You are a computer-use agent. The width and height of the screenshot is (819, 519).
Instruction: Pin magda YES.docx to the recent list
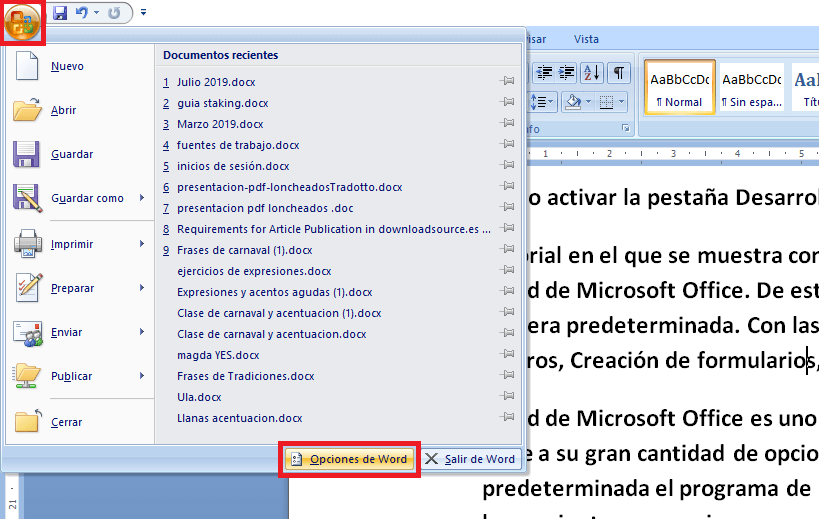tap(507, 353)
